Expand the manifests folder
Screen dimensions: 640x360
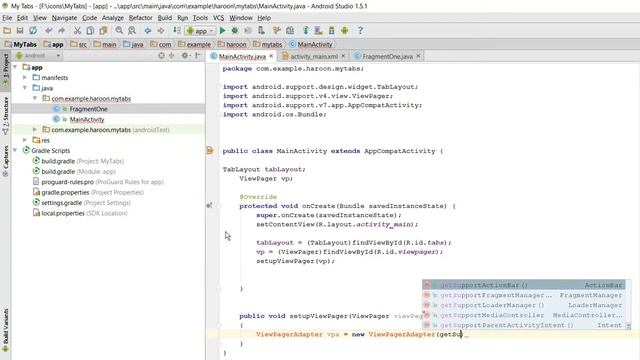(x=25, y=78)
